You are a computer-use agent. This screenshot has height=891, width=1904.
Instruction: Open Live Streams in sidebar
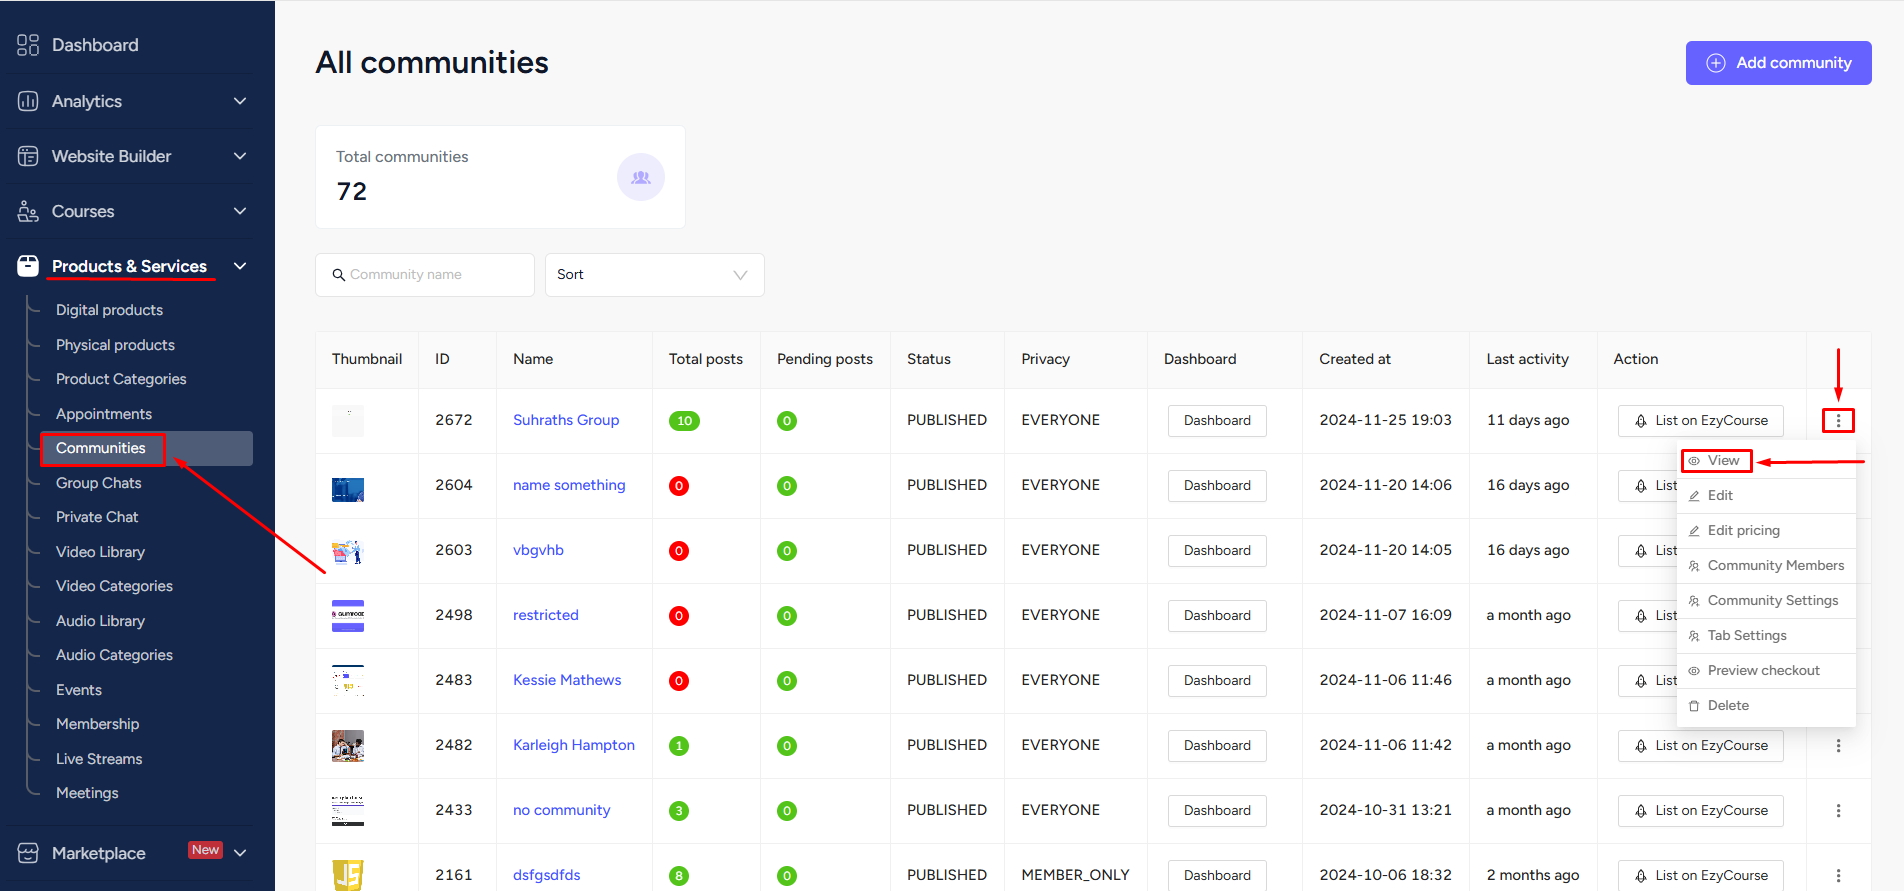tap(99, 759)
